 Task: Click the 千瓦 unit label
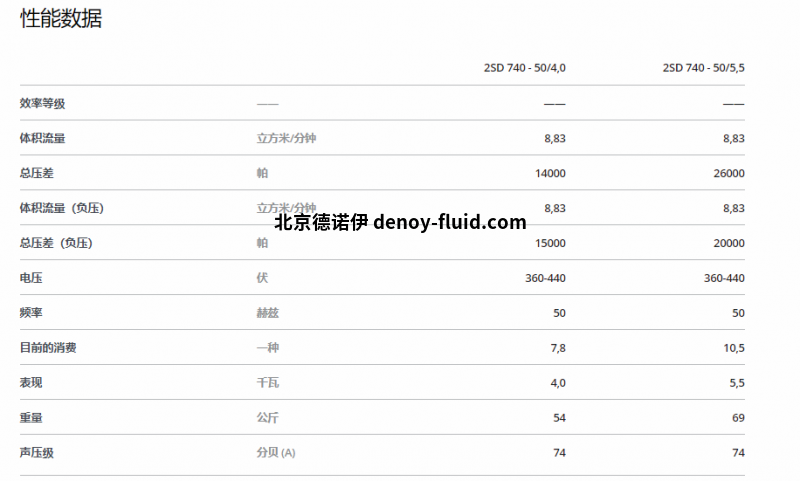(268, 383)
